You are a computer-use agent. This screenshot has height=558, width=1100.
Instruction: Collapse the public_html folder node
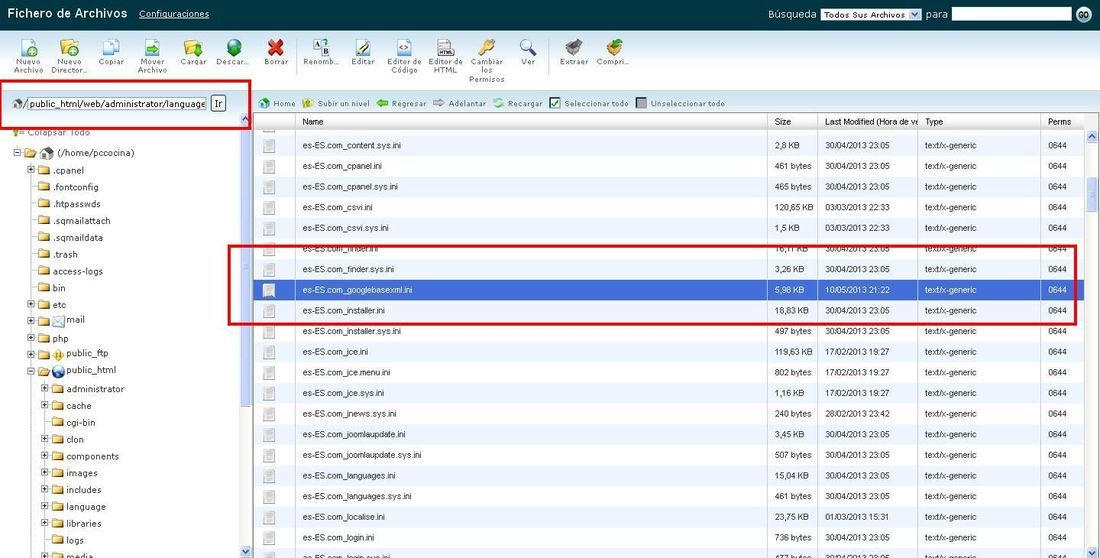coord(31,371)
